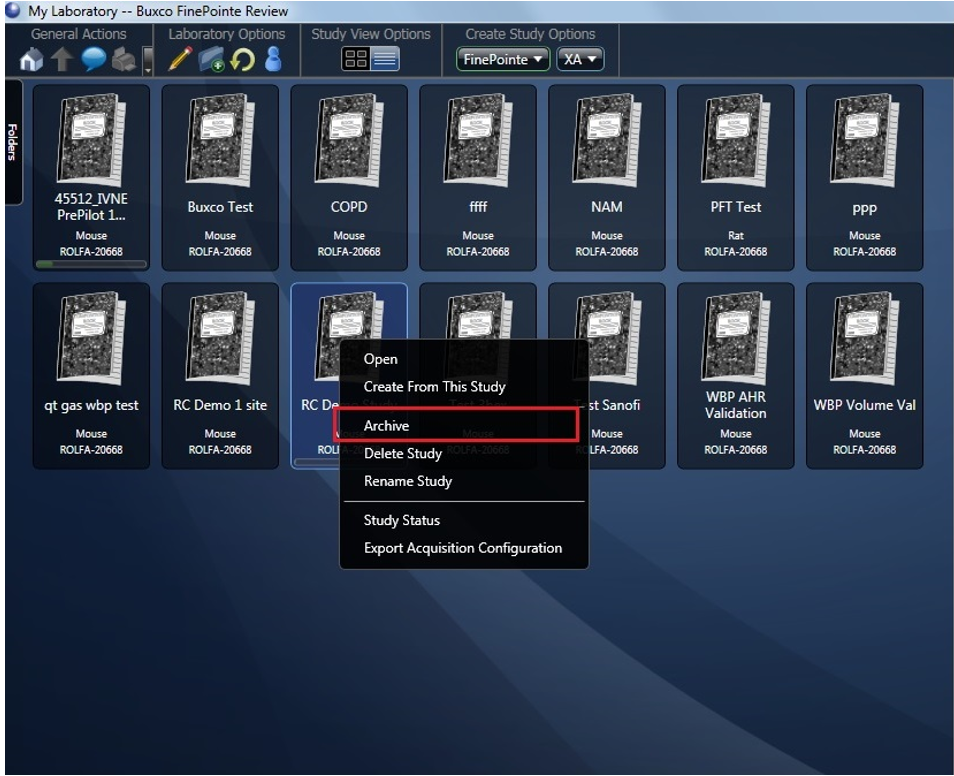Open the FinePointe create study dropdown
Image resolution: width=954 pixels, height=776 pixels.
point(503,59)
